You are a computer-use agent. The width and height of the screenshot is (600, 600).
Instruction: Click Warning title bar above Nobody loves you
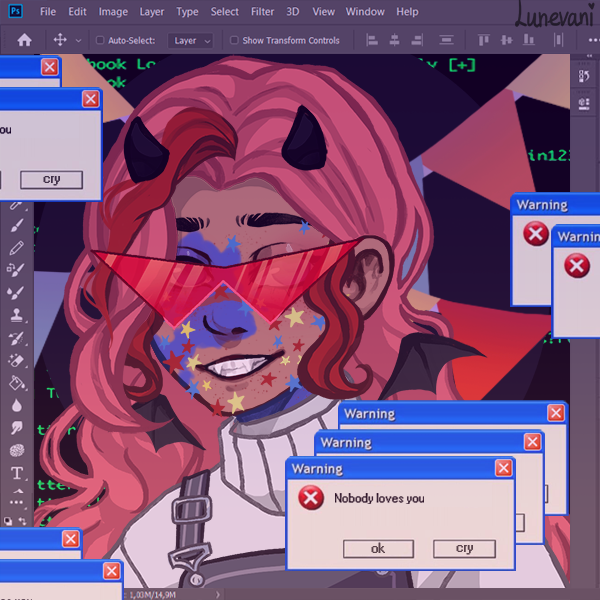(x=400, y=468)
